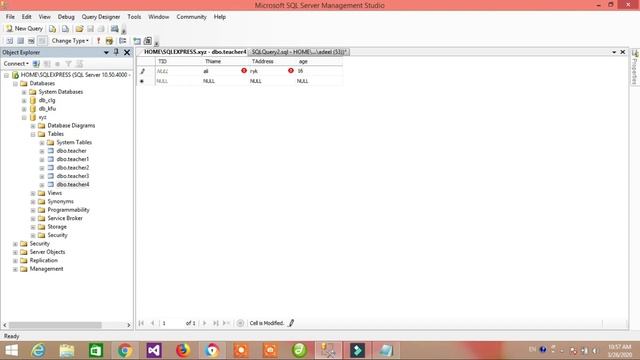Click the Open File folder icon
Viewport: 640px width, 360px height.
pos(79,29)
